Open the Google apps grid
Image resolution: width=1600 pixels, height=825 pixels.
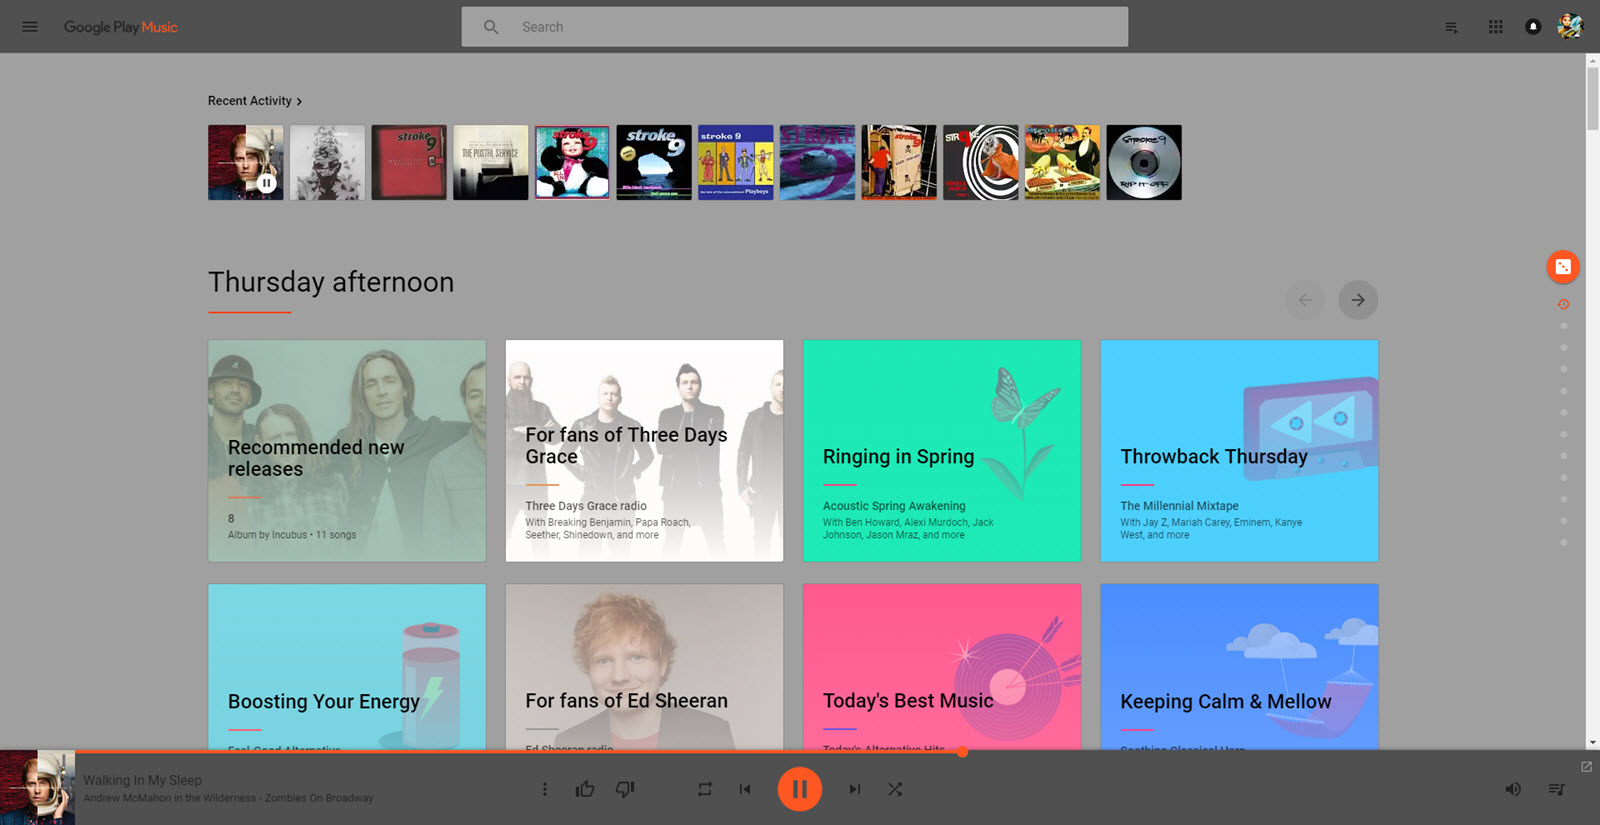tap(1495, 27)
